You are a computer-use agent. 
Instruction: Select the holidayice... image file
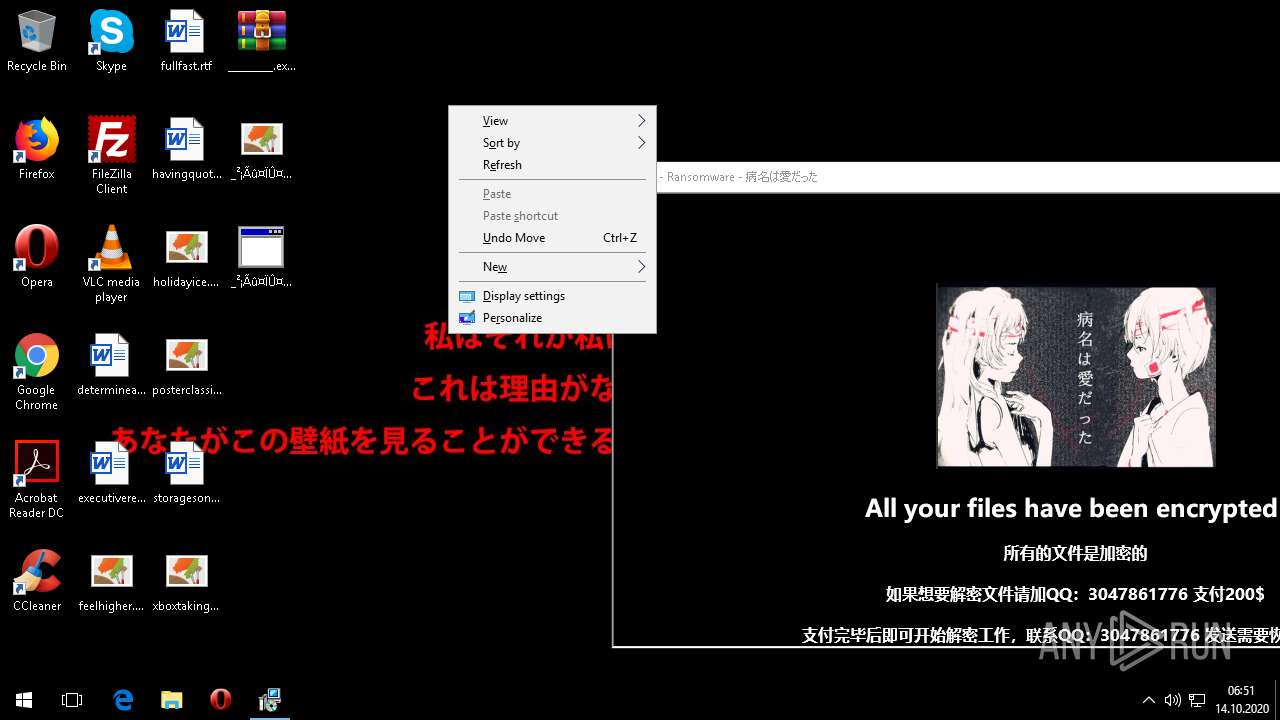click(x=186, y=257)
